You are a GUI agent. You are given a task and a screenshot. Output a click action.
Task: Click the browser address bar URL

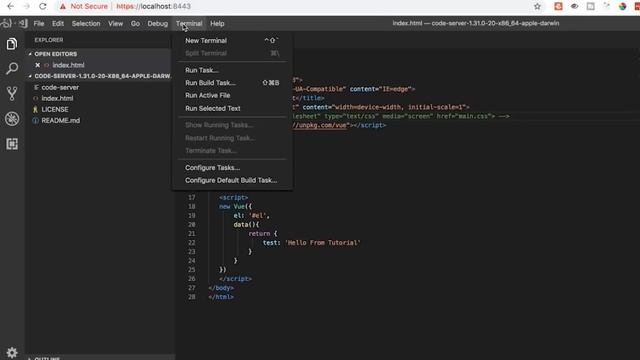[153, 6]
